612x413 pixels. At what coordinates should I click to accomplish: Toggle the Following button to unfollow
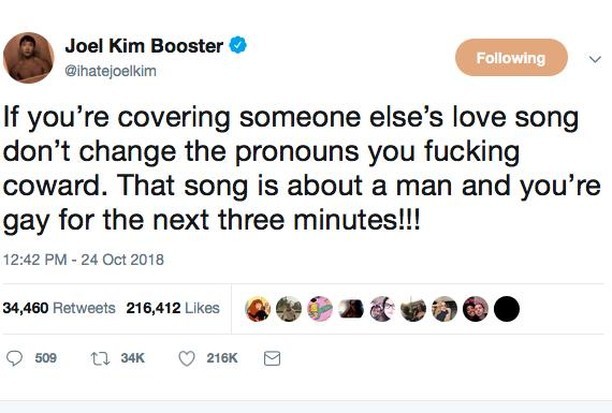(510, 58)
